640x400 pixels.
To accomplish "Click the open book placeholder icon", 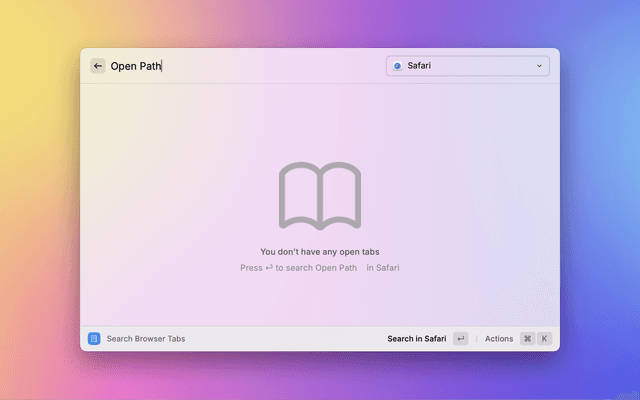I will coord(320,196).
